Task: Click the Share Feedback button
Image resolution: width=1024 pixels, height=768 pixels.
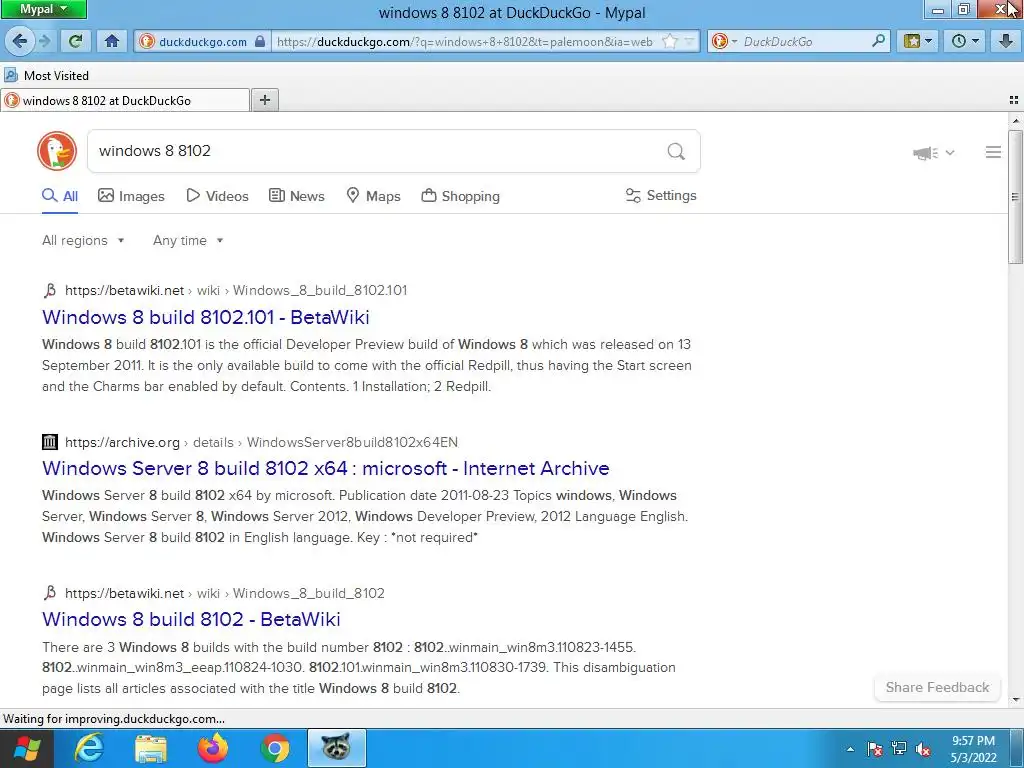Action: pos(937,688)
